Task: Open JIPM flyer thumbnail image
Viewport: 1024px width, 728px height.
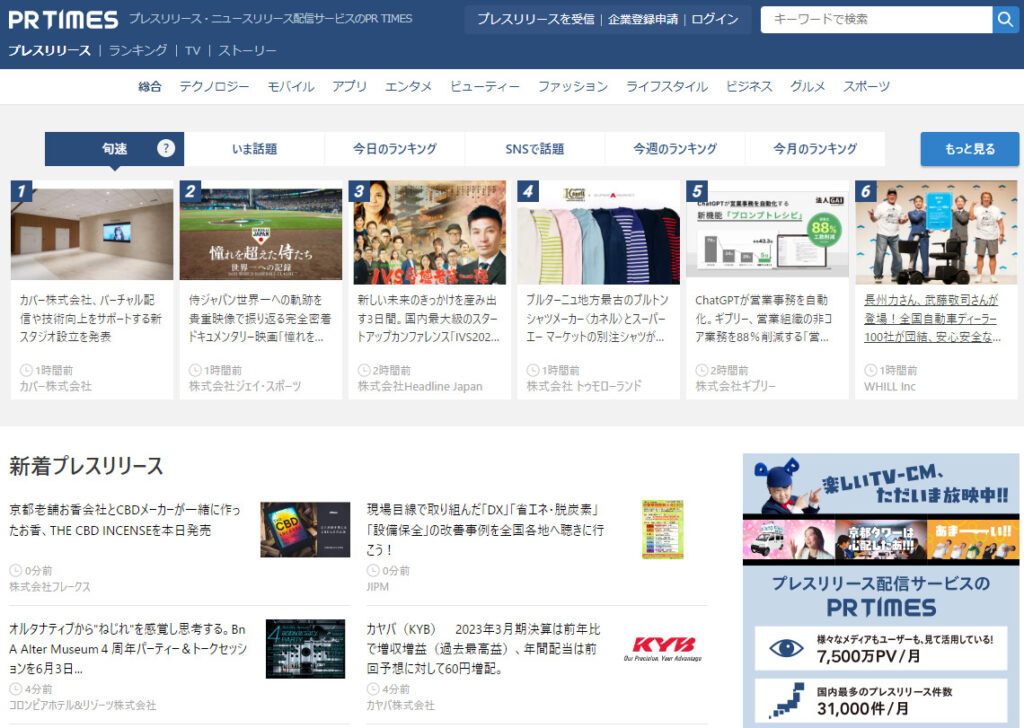Action: point(662,530)
